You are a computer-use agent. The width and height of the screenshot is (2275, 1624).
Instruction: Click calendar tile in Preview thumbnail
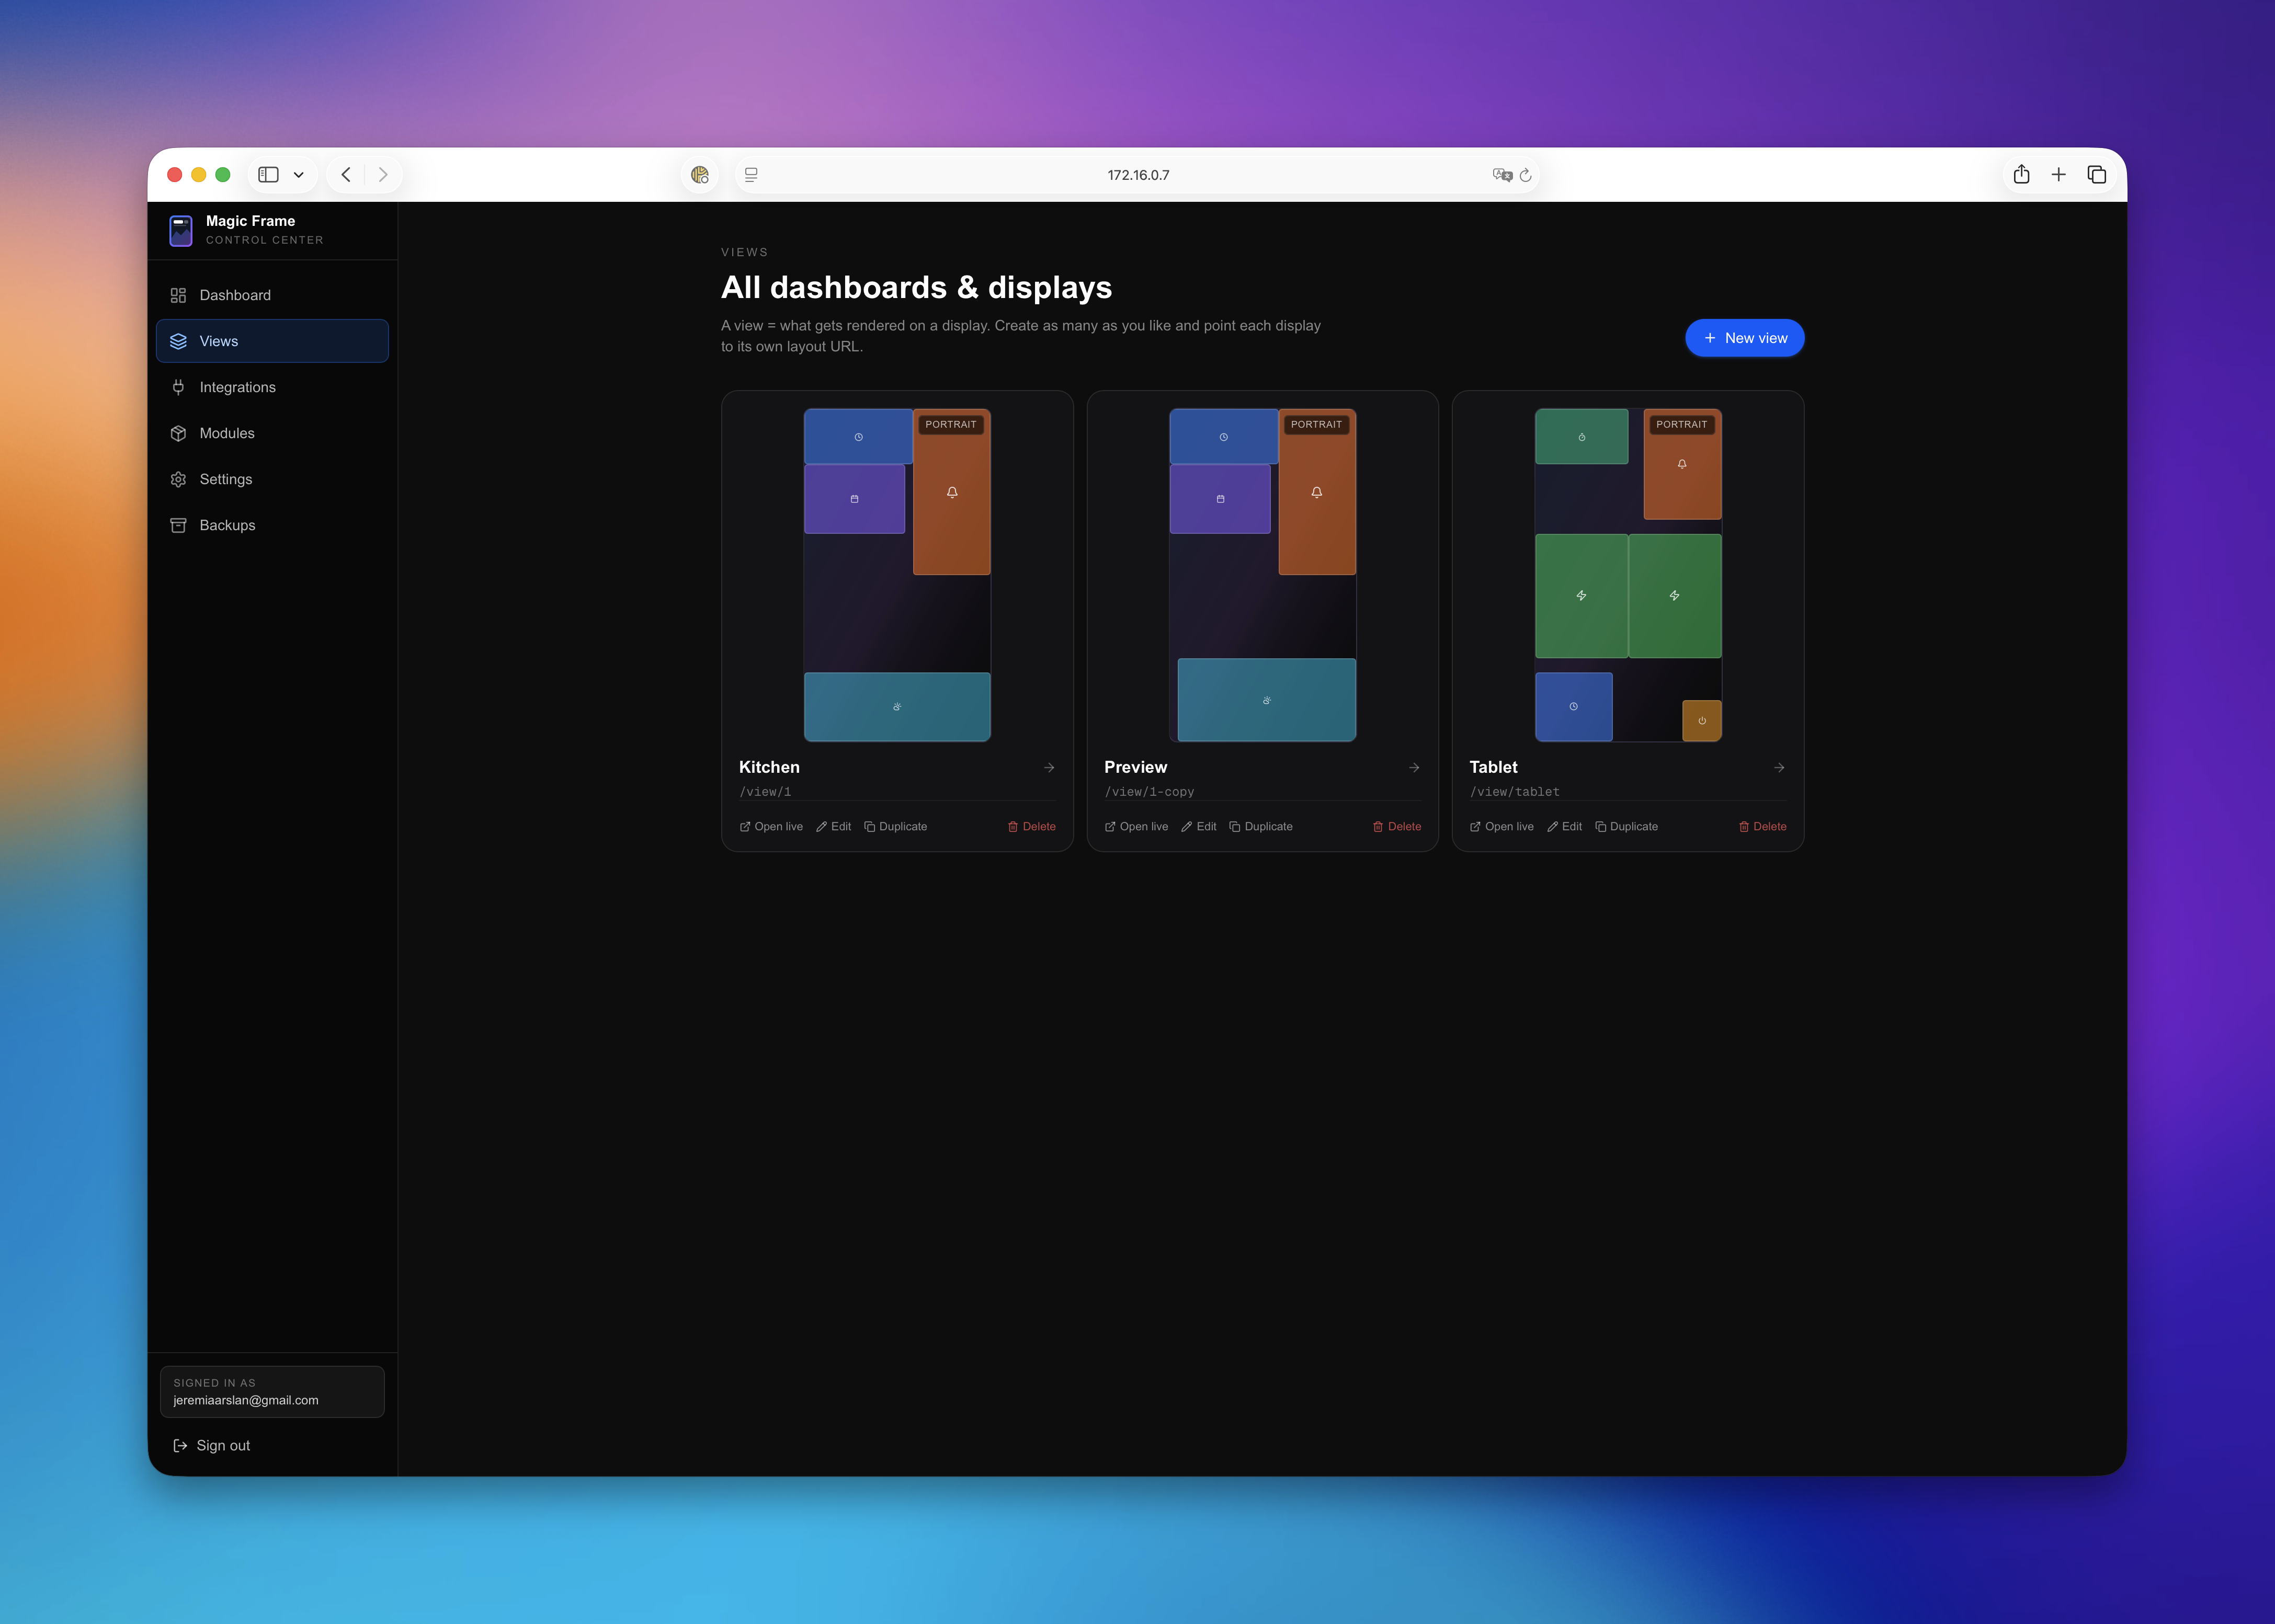[x=1220, y=499]
